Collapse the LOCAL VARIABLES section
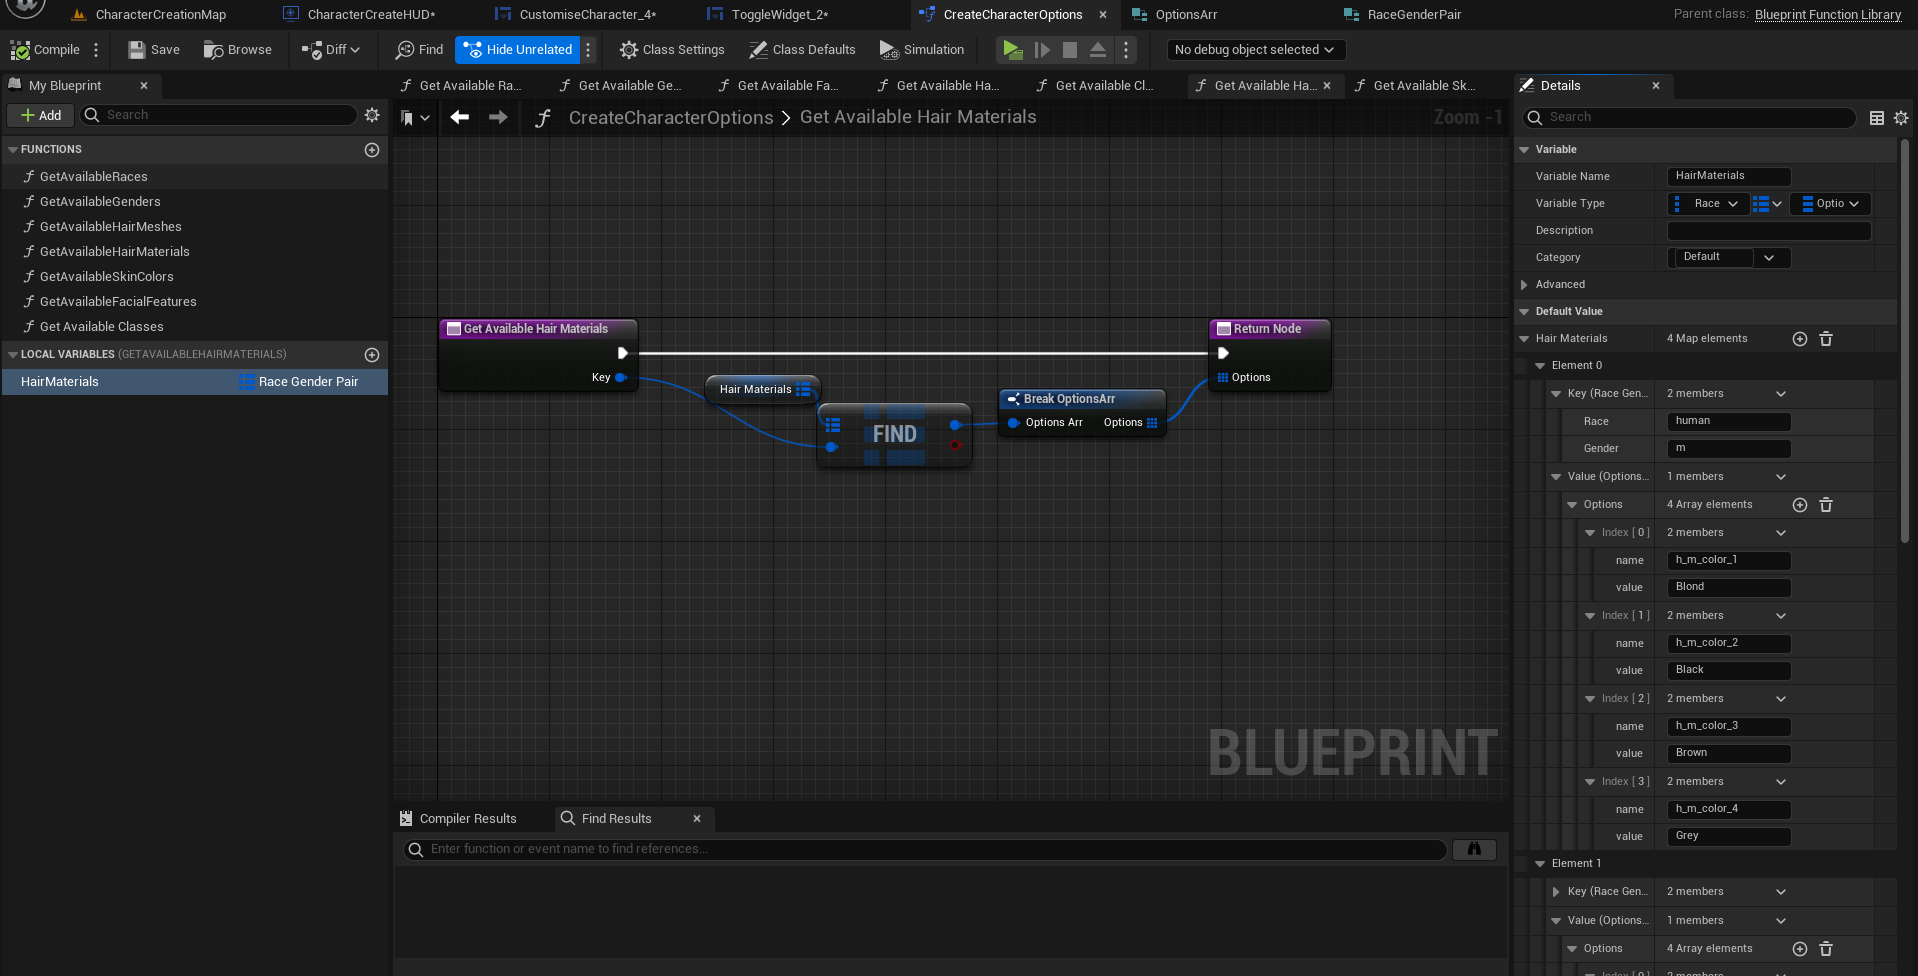Image resolution: width=1918 pixels, height=976 pixels. pyautogui.click(x=13, y=355)
